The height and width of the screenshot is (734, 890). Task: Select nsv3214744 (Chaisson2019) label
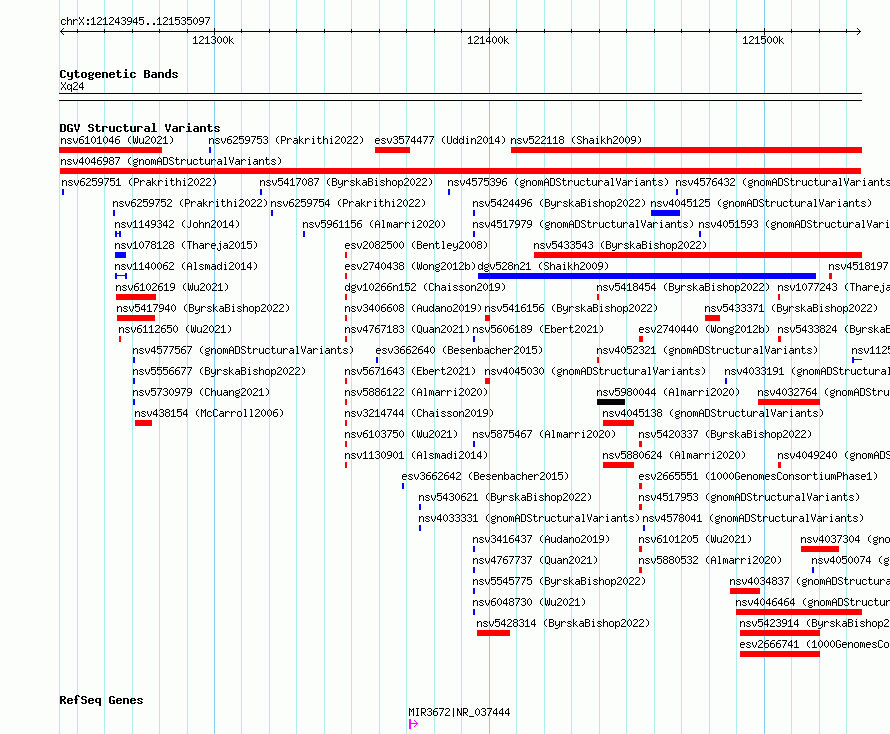(419, 413)
